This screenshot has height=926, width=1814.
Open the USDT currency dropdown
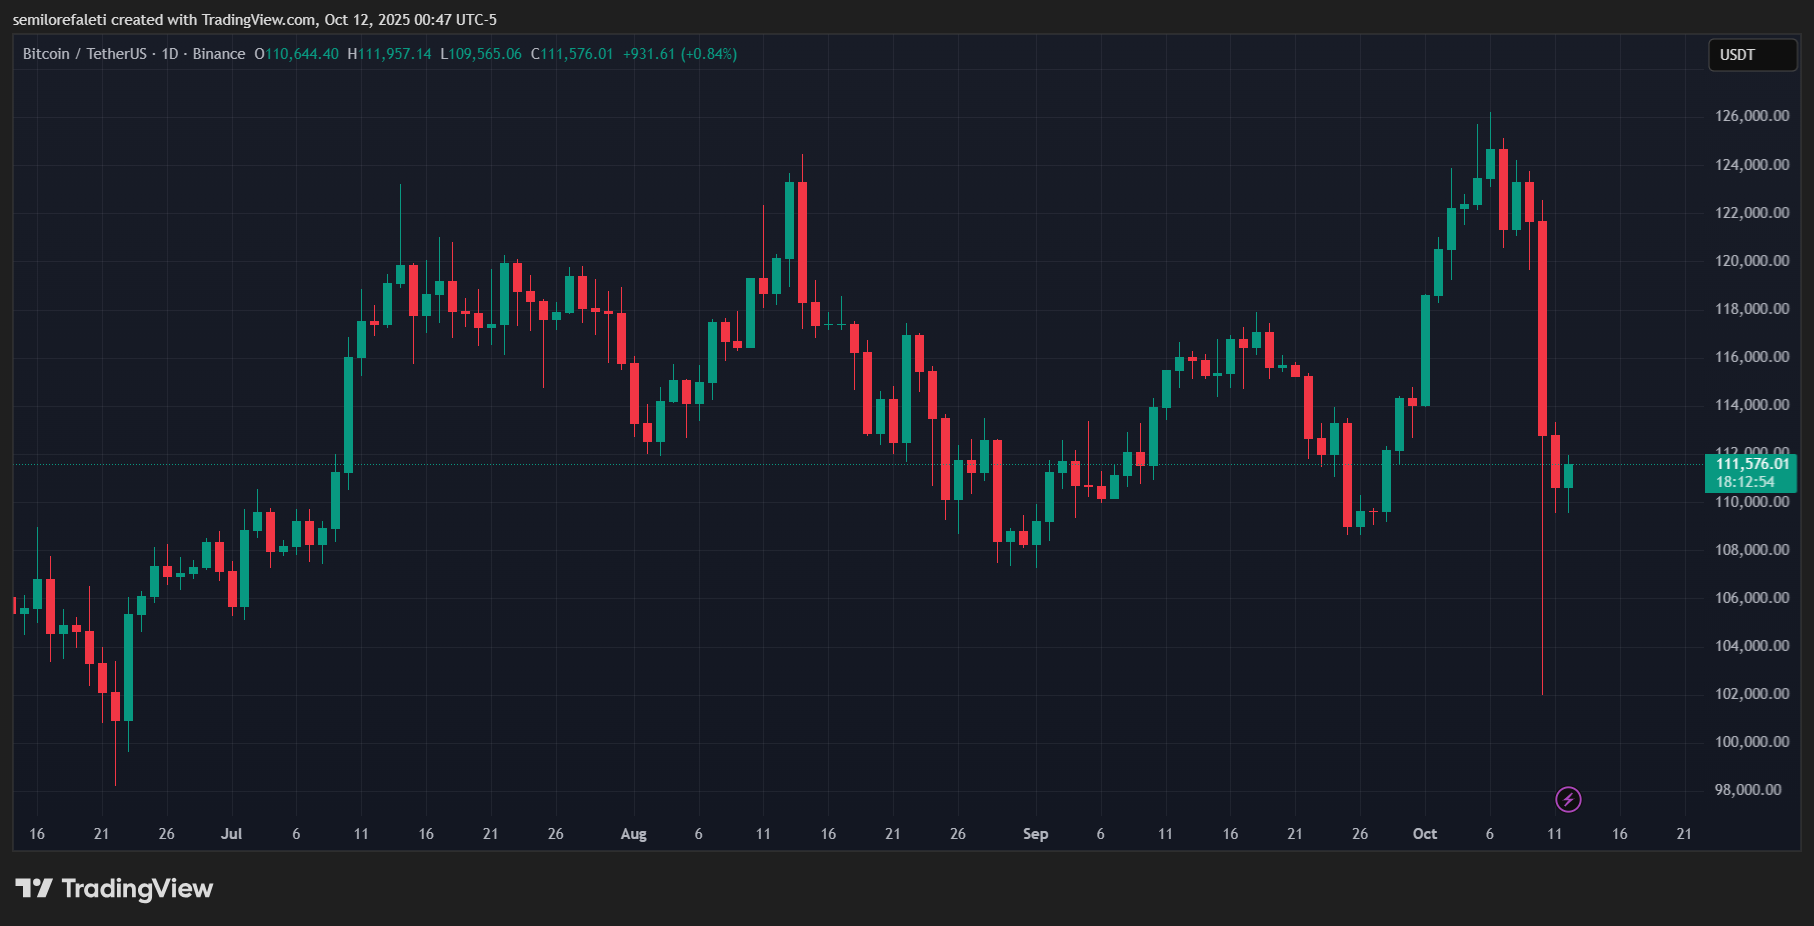(1751, 55)
